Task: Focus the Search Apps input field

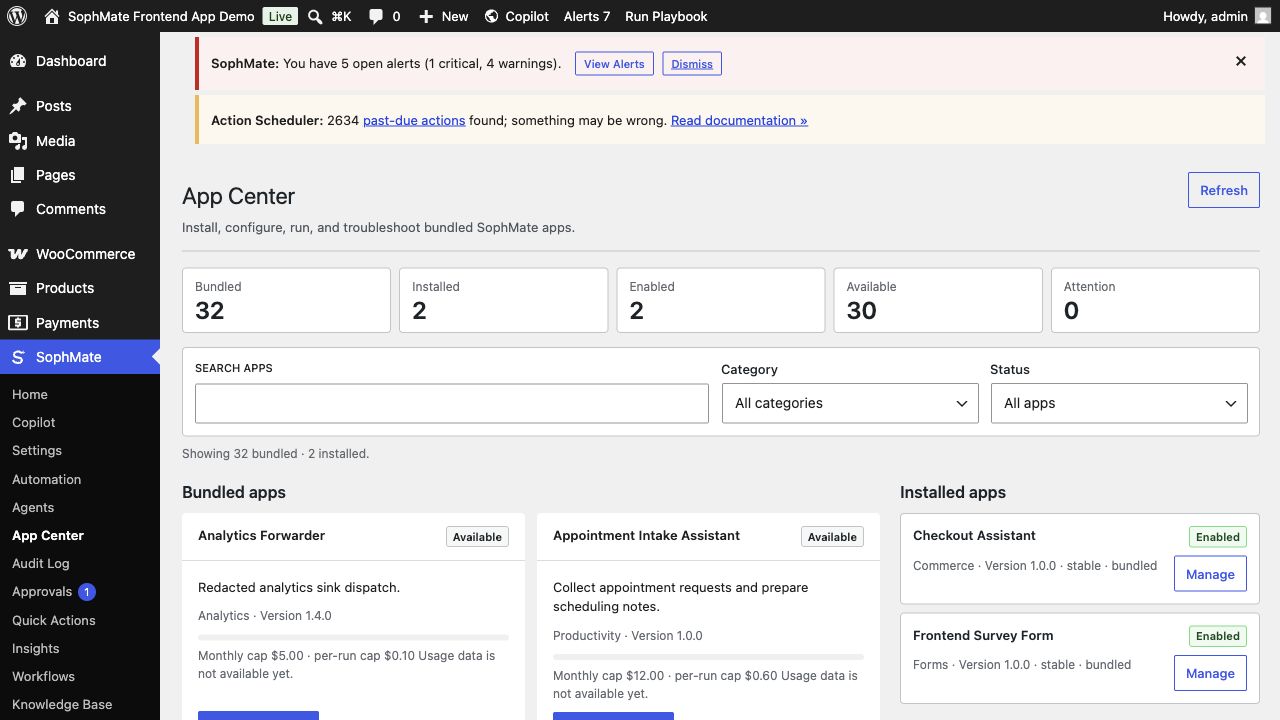Action: (x=452, y=403)
